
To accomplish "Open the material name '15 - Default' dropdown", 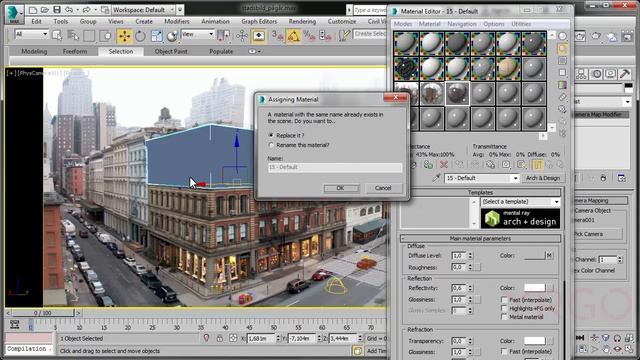I will (x=482, y=178).
